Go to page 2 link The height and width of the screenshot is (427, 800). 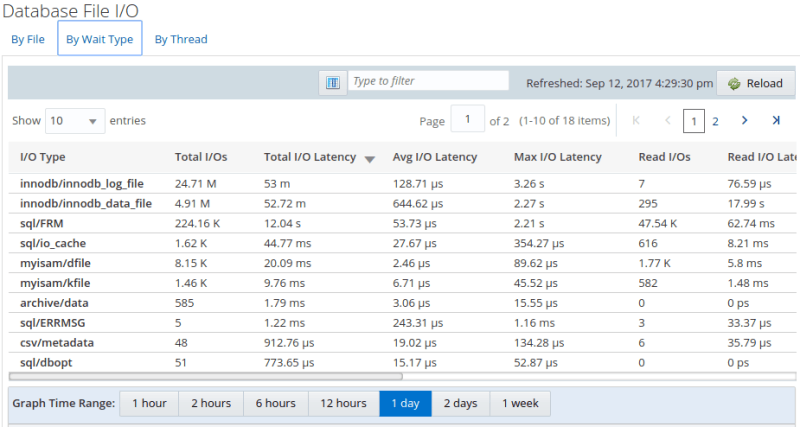point(715,121)
